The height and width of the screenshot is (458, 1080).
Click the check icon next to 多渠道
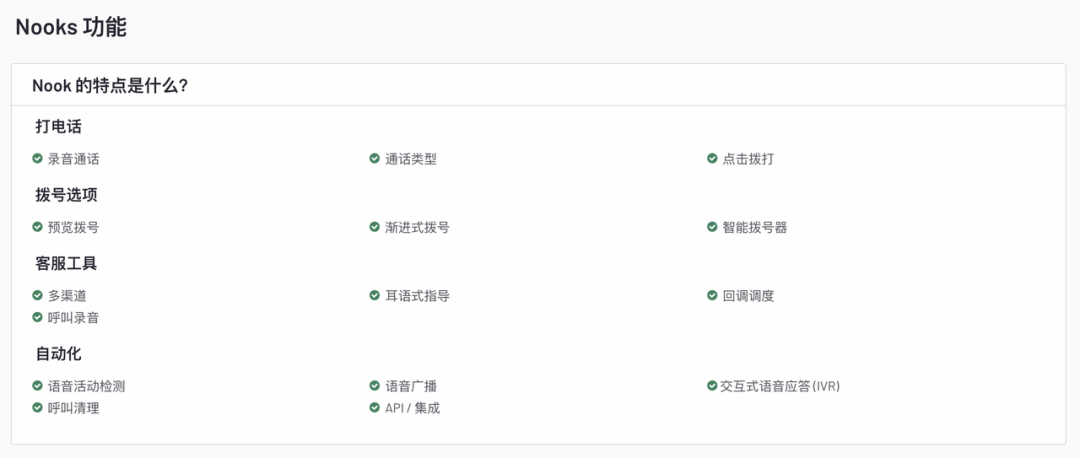(x=38, y=295)
